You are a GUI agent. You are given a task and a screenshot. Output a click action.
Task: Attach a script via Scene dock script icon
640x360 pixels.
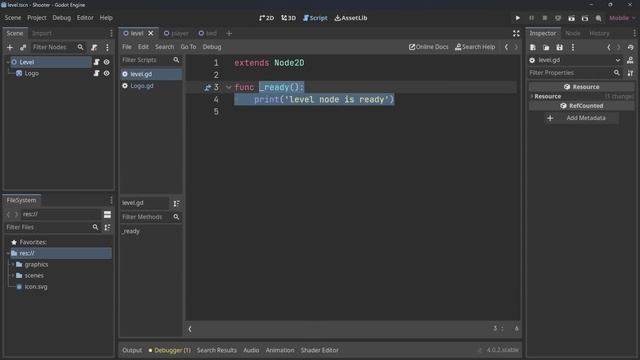point(94,47)
